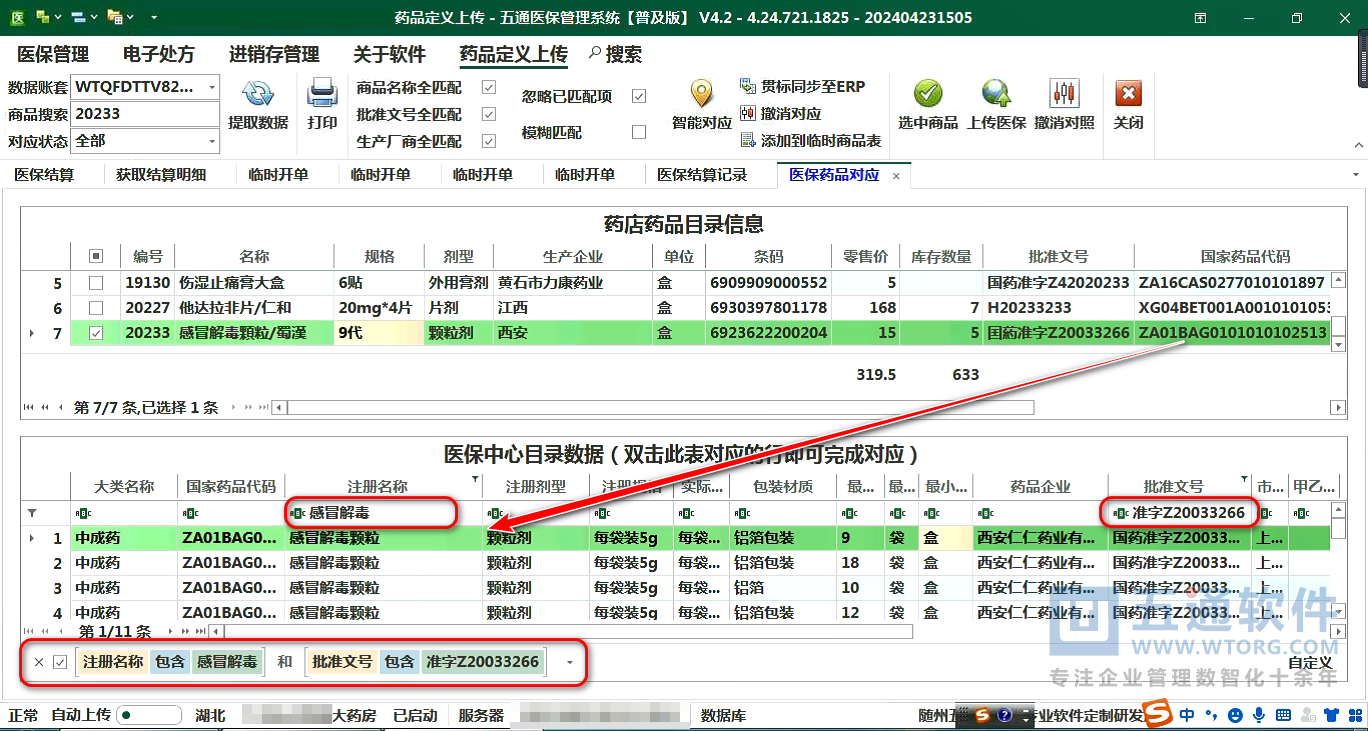Open the 医保管理 menu

53,54
